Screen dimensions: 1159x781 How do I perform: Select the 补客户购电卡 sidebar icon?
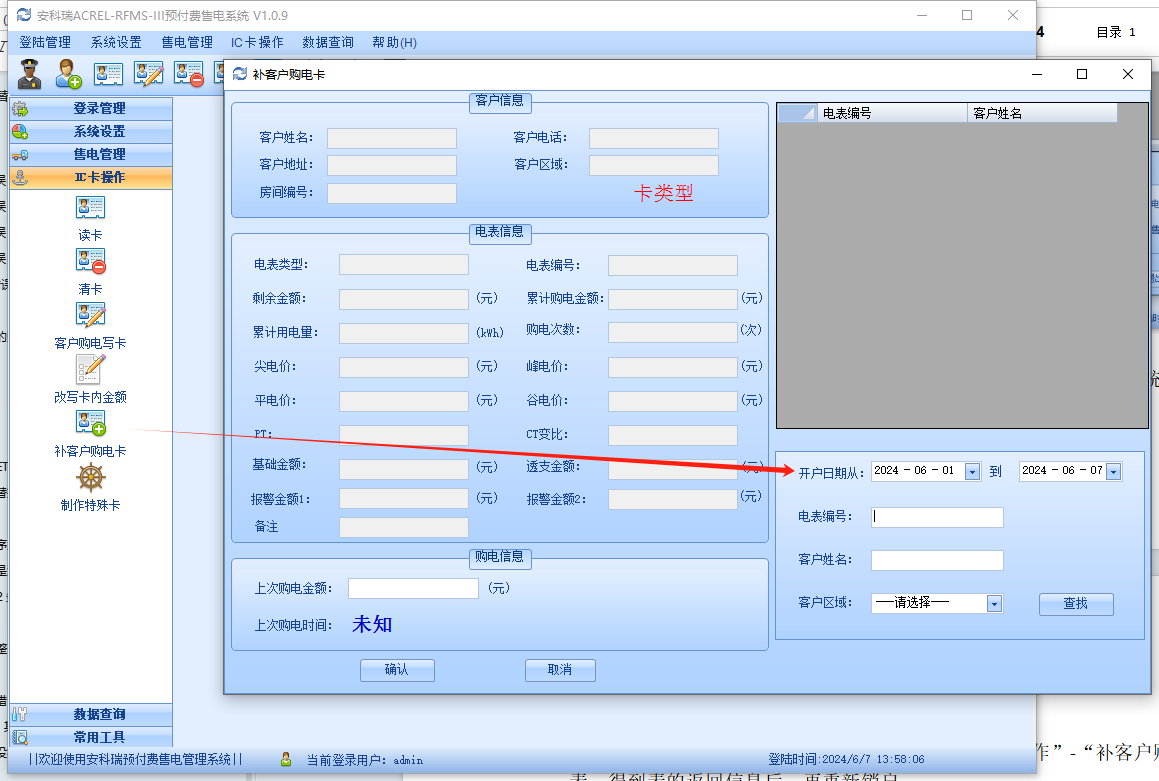pos(90,424)
